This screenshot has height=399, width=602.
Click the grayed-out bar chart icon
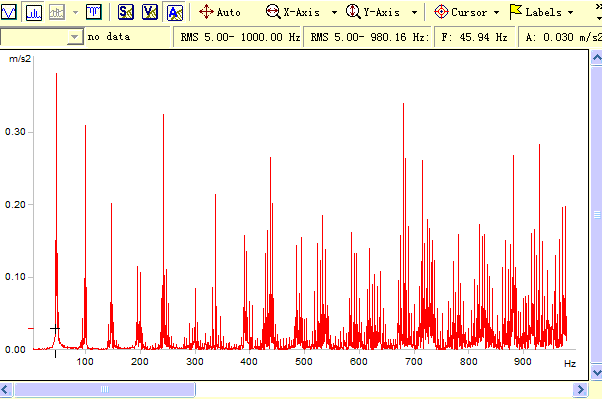pos(57,12)
